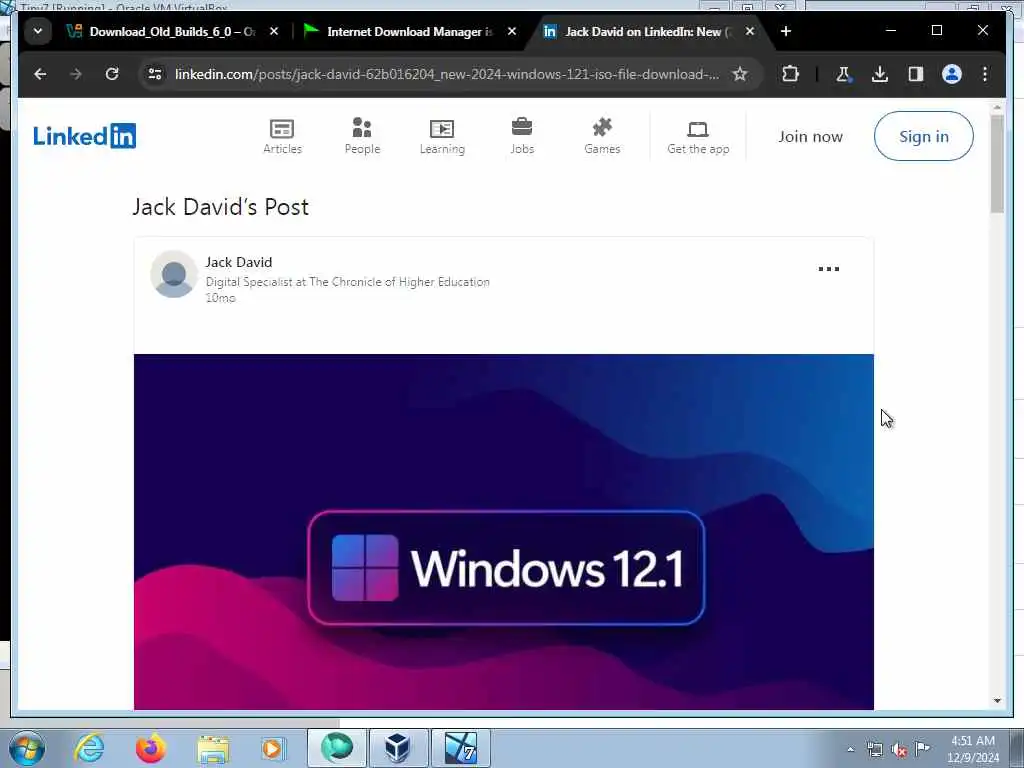Image resolution: width=1024 pixels, height=768 pixels.
Task: Click the page vertical scrollbar thumb
Action: [997, 163]
